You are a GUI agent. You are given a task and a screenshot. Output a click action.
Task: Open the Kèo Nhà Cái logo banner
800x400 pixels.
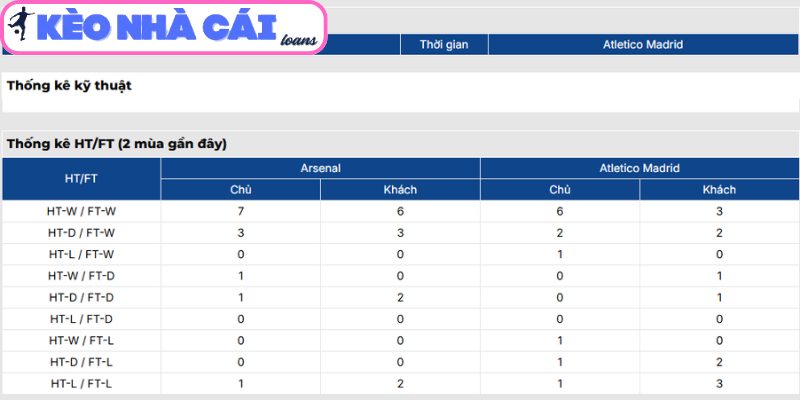coord(164,27)
